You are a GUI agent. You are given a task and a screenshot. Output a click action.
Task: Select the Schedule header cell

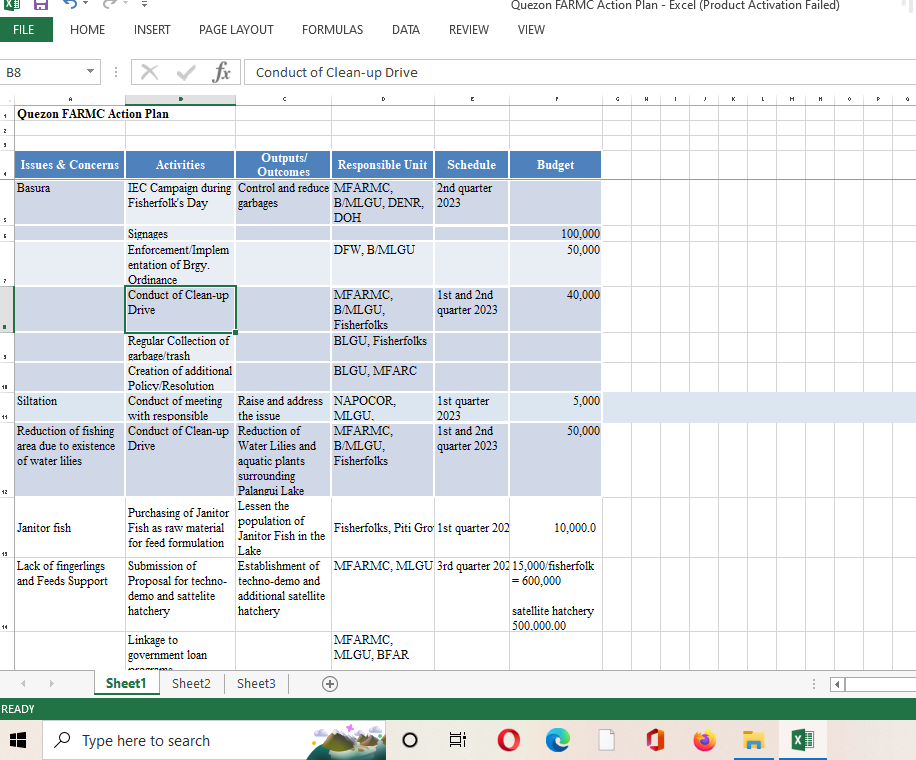click(x=471, y=165)
